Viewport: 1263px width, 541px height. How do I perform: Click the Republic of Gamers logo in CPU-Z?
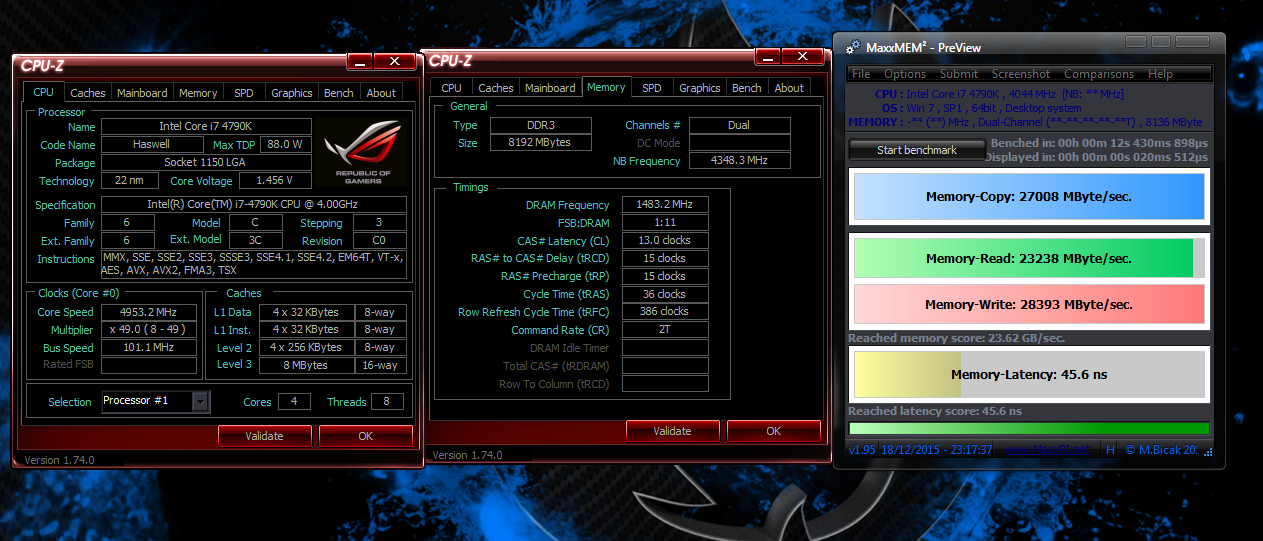(360, 153)
